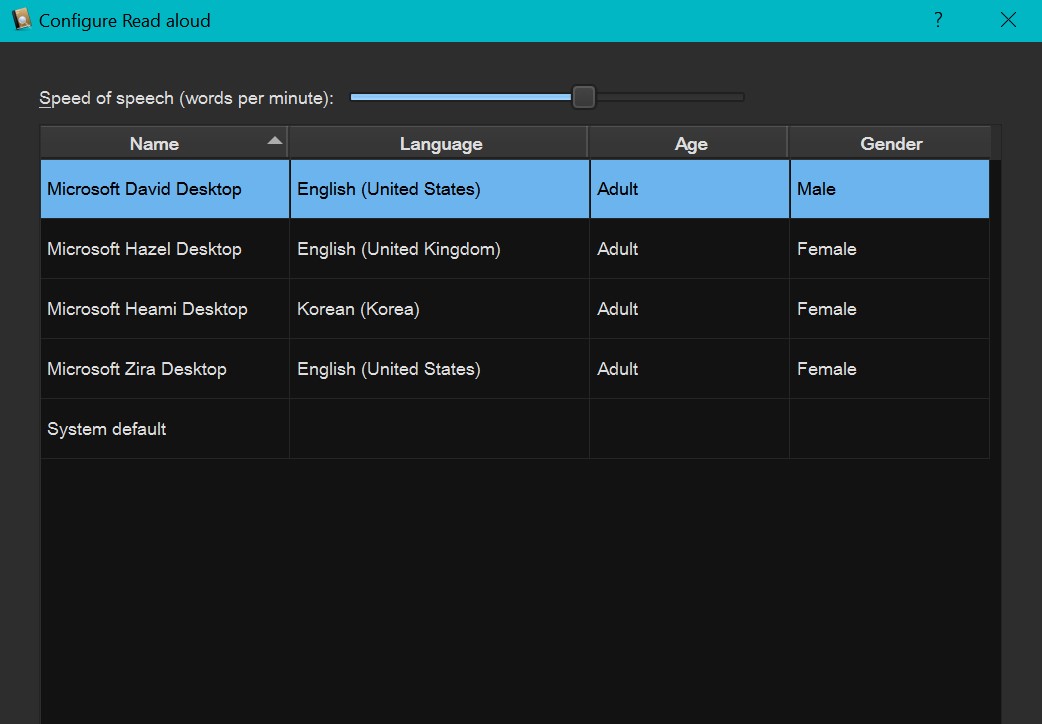Screen dimensions: 1042x724
Task: Click the Female cell in the Heami row
Action: point(889,308)
